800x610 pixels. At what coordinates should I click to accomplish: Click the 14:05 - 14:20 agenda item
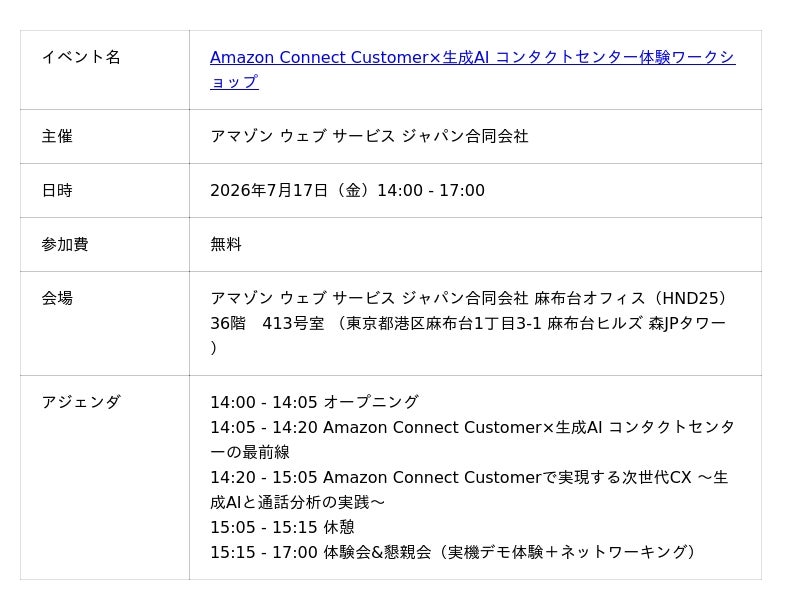point(472,427)
